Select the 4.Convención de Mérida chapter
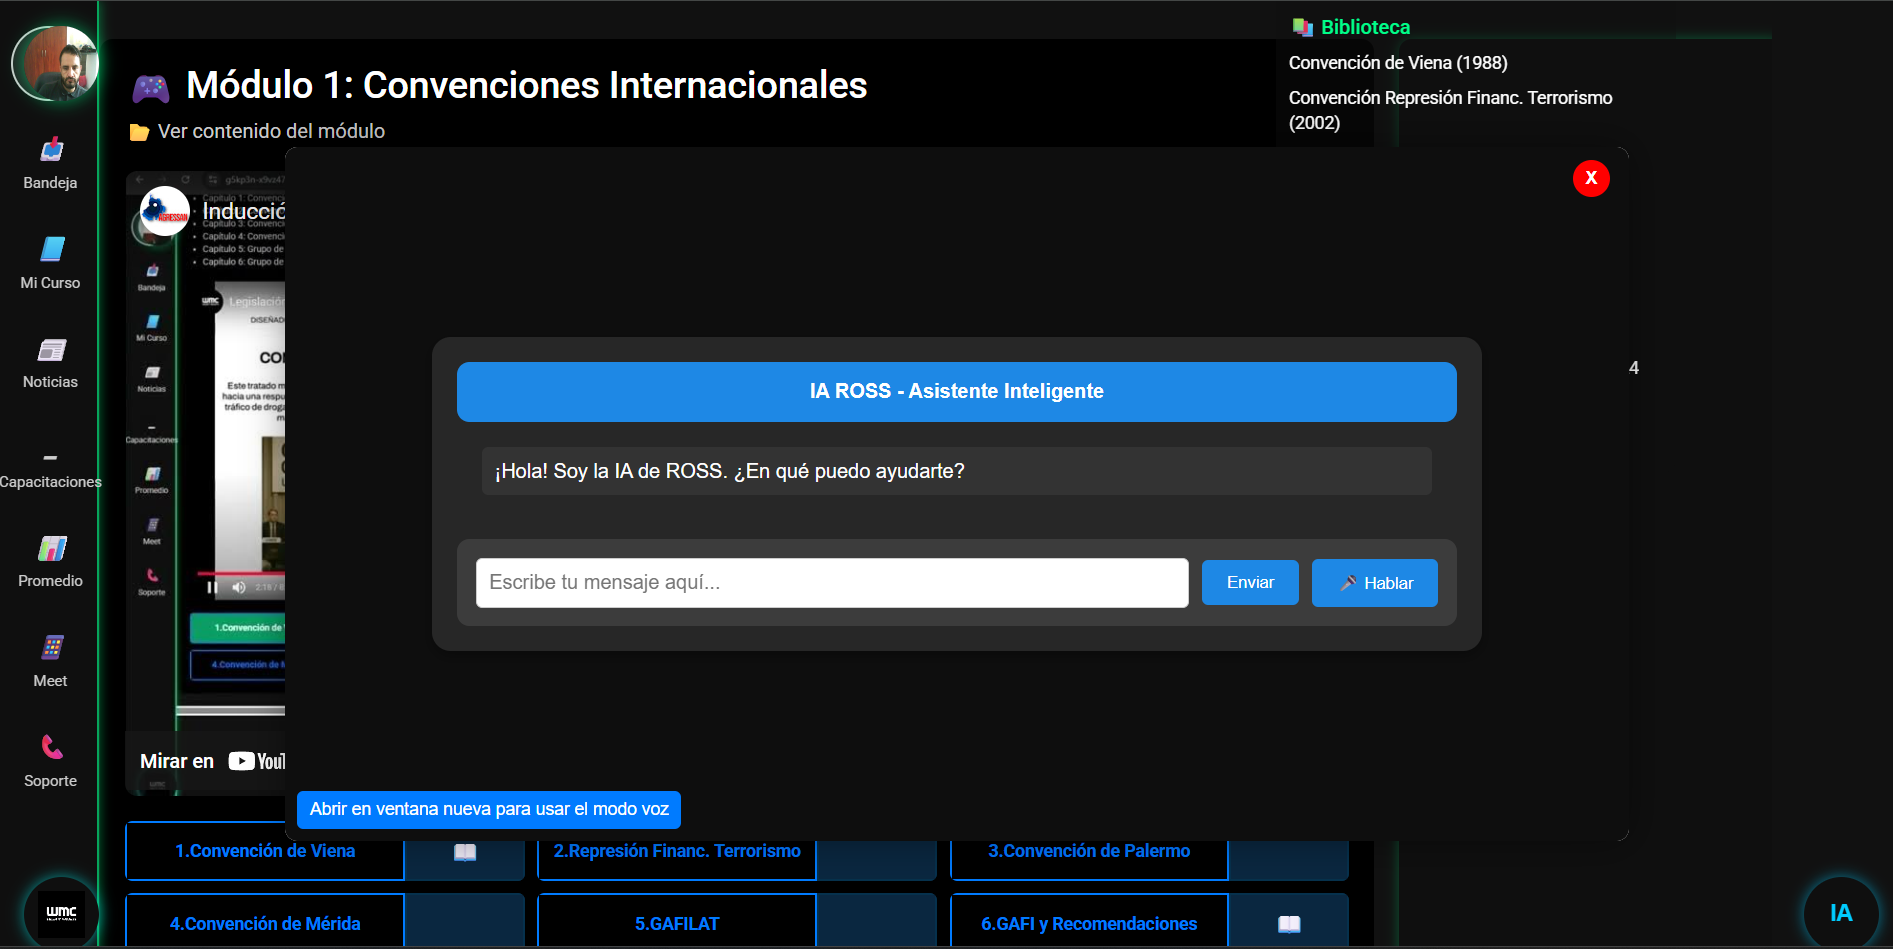Image resolution: width=1893 pixels, height=949 pixels. [x=265, y=923]
